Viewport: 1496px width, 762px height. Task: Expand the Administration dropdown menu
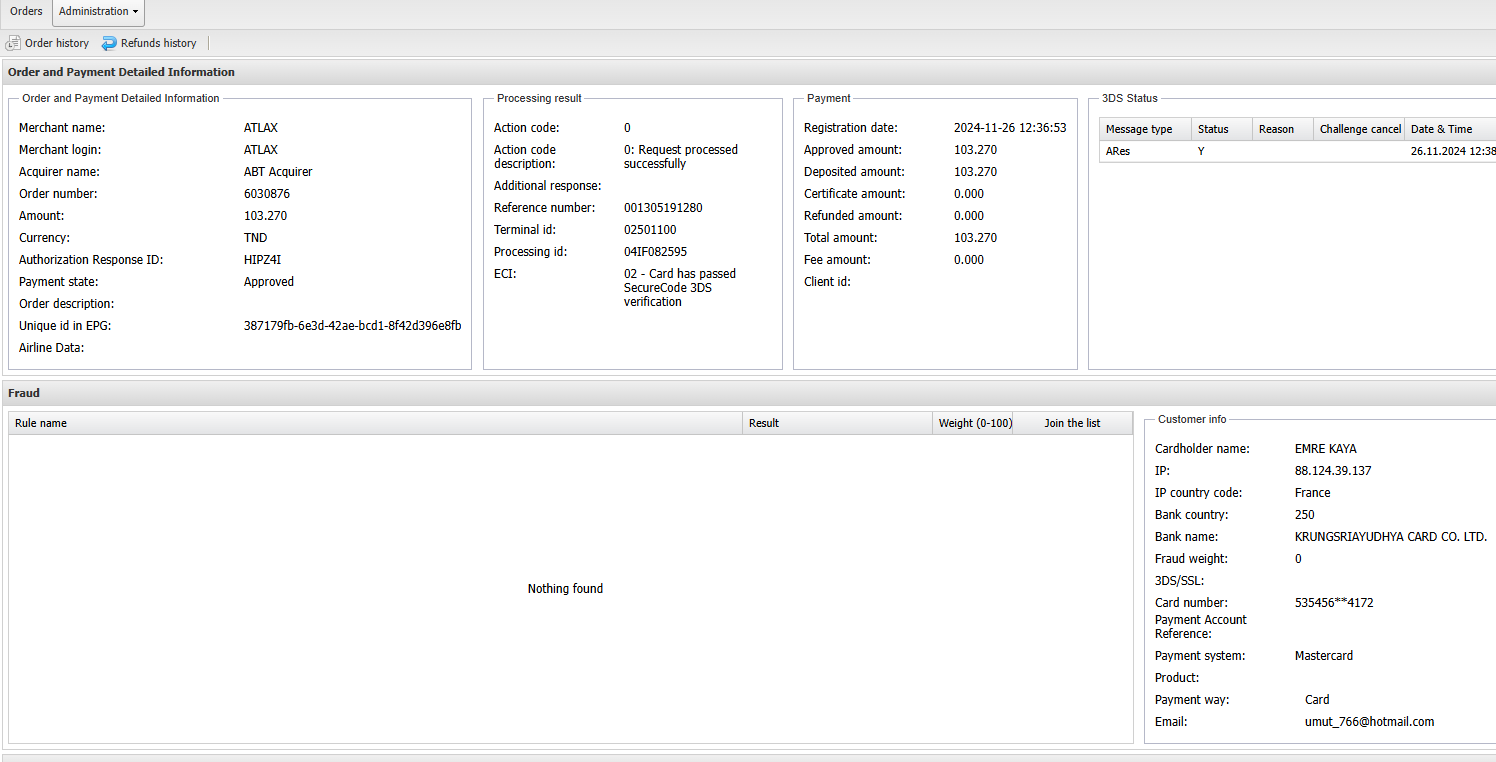click(x=98, y=12)
